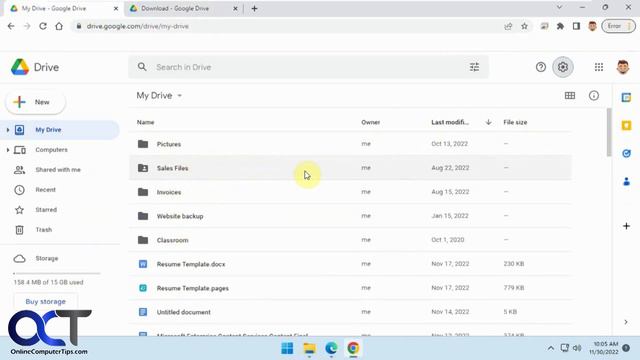
Task: Show search options filter icon
Action: (474, 67)
